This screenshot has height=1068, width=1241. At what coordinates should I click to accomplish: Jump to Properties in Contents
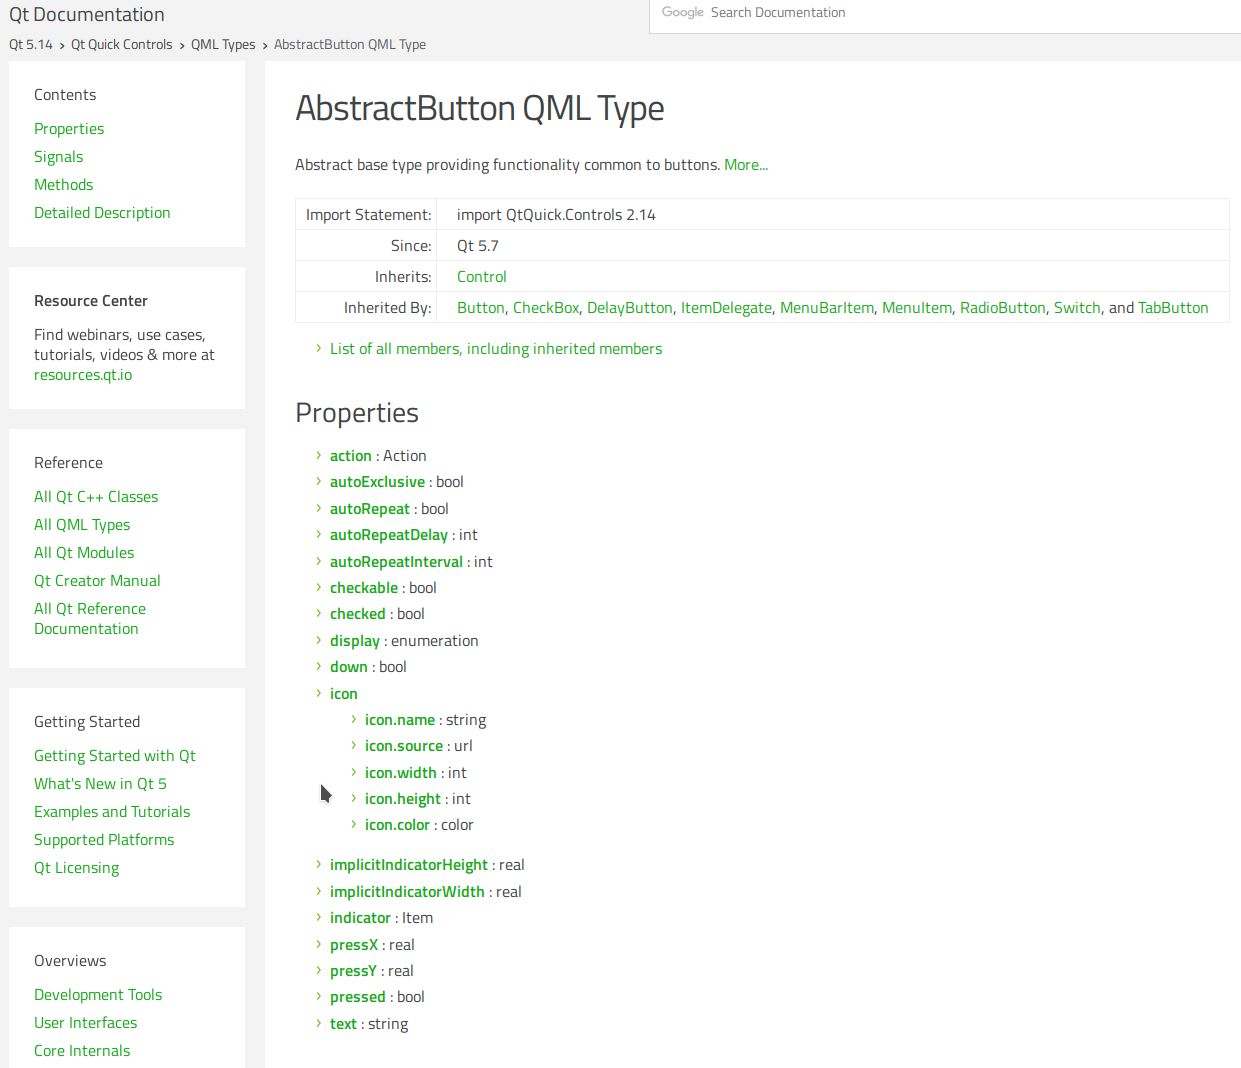pos(69,129)
